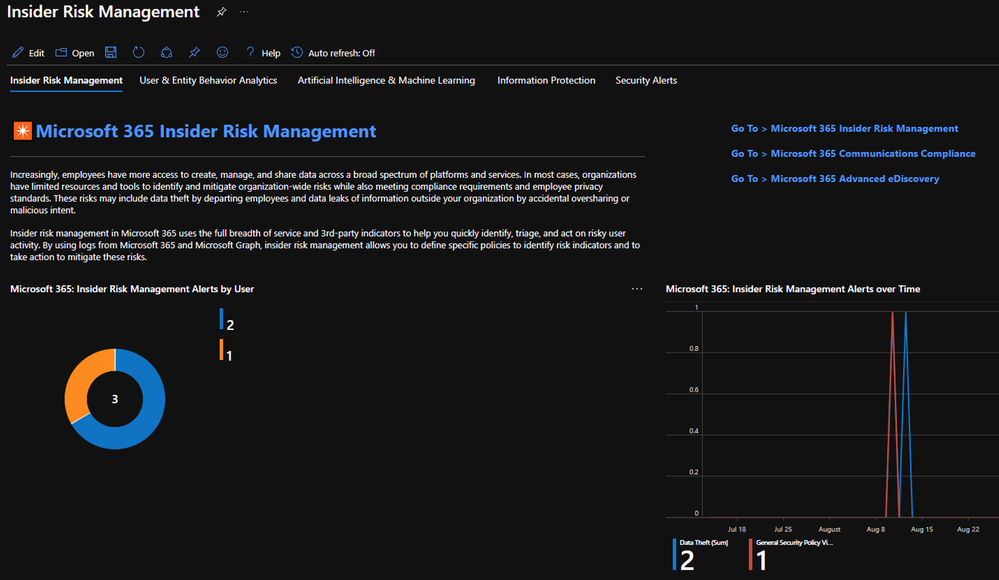Image resolution: width=999 pixels, height=580 pixels.
Task: Click the Alerts by User chart title
Action: tap(132, 289)
